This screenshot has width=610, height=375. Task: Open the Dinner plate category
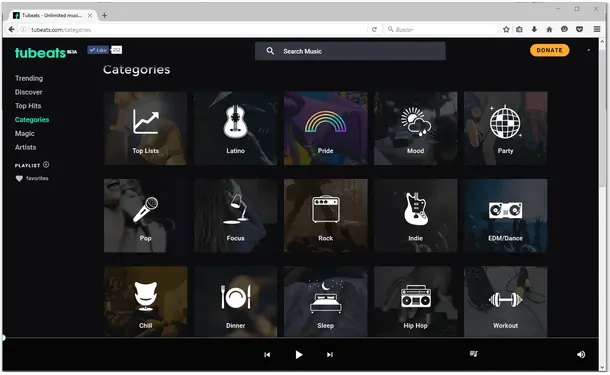[x=235, y=301]
